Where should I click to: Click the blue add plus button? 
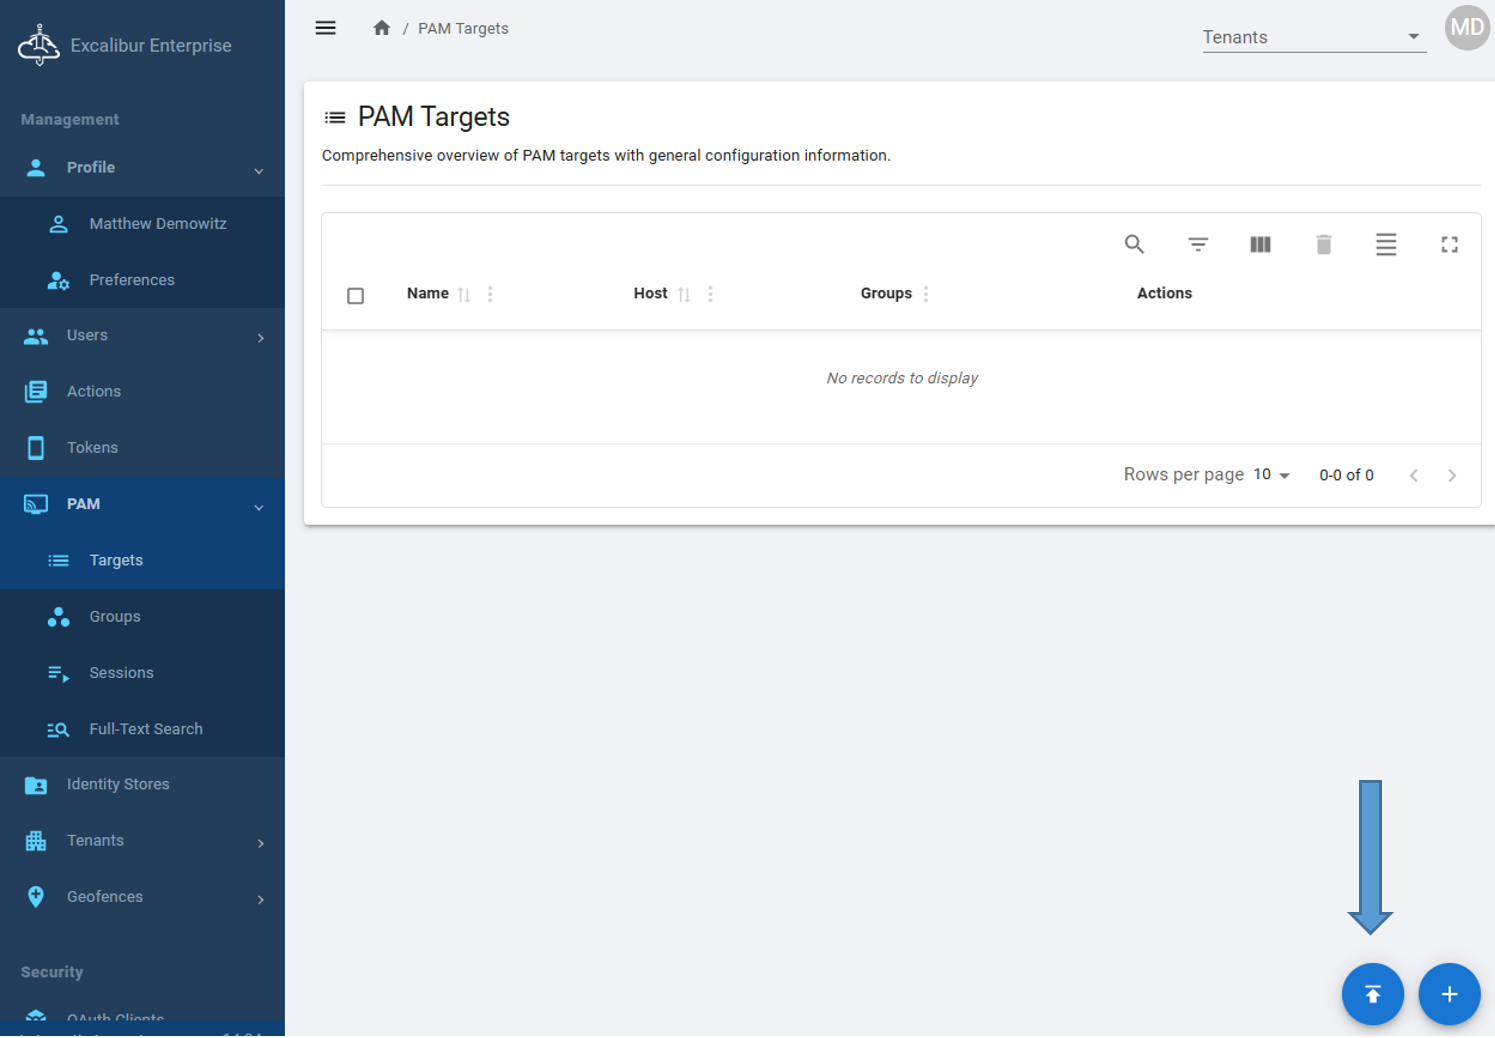click(x=1449, y=994)
